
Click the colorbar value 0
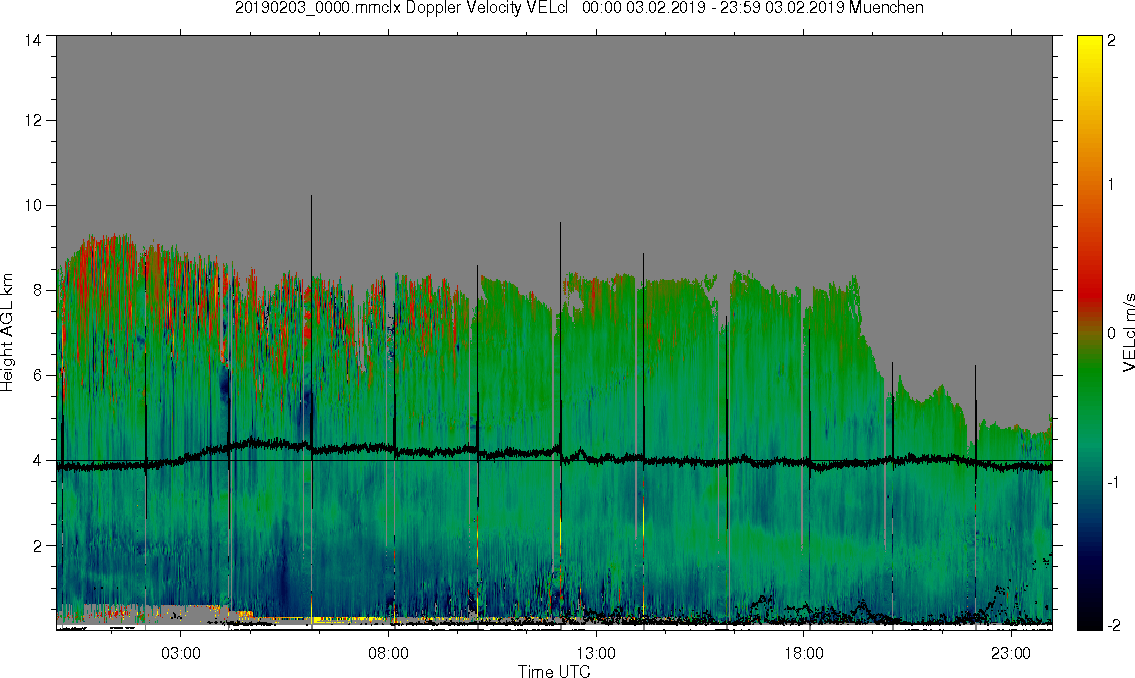1112,334
